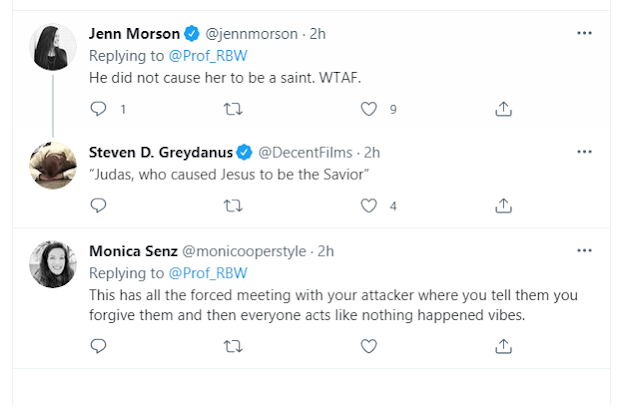Reply to Jenn Morson's tweet
622x405 pixels.
click(98, 109)
